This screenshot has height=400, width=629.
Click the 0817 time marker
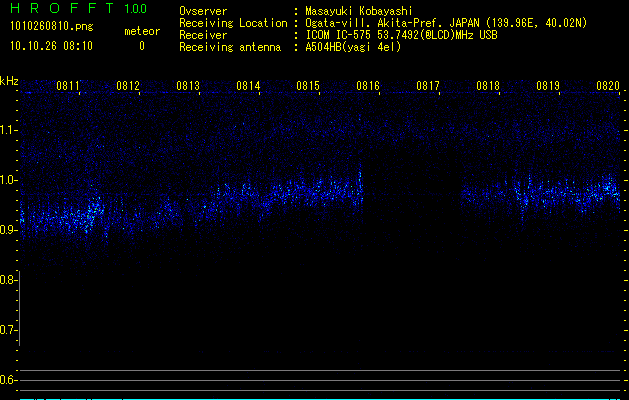coord(428,86)
